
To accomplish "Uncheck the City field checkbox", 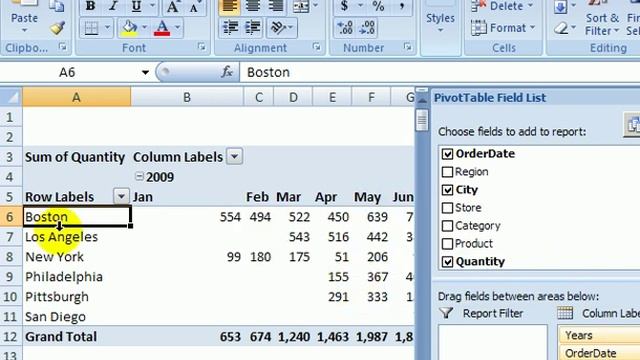I will [x=447, y=190].
